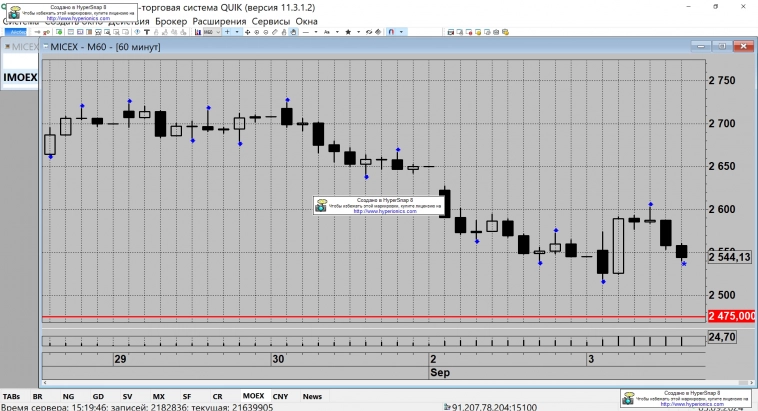Click the zoom out magnifier icon

coord(266,32)
